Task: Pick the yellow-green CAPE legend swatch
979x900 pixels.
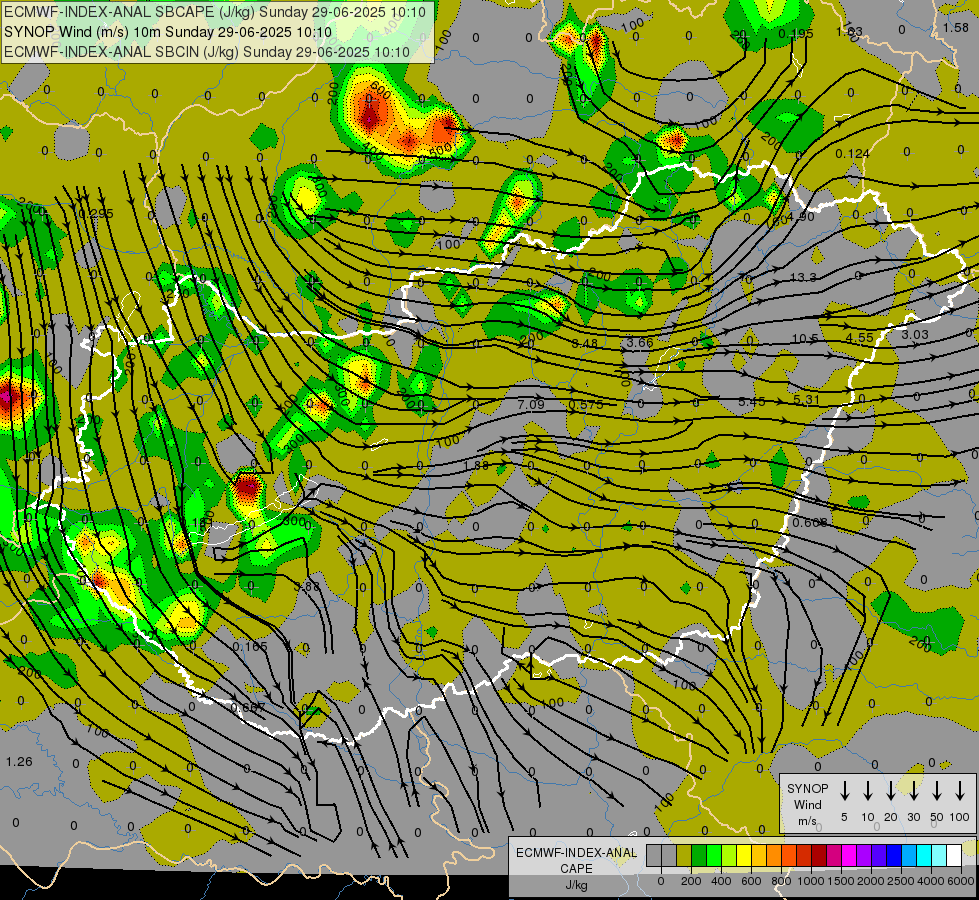Action: [x=729, y=855]
